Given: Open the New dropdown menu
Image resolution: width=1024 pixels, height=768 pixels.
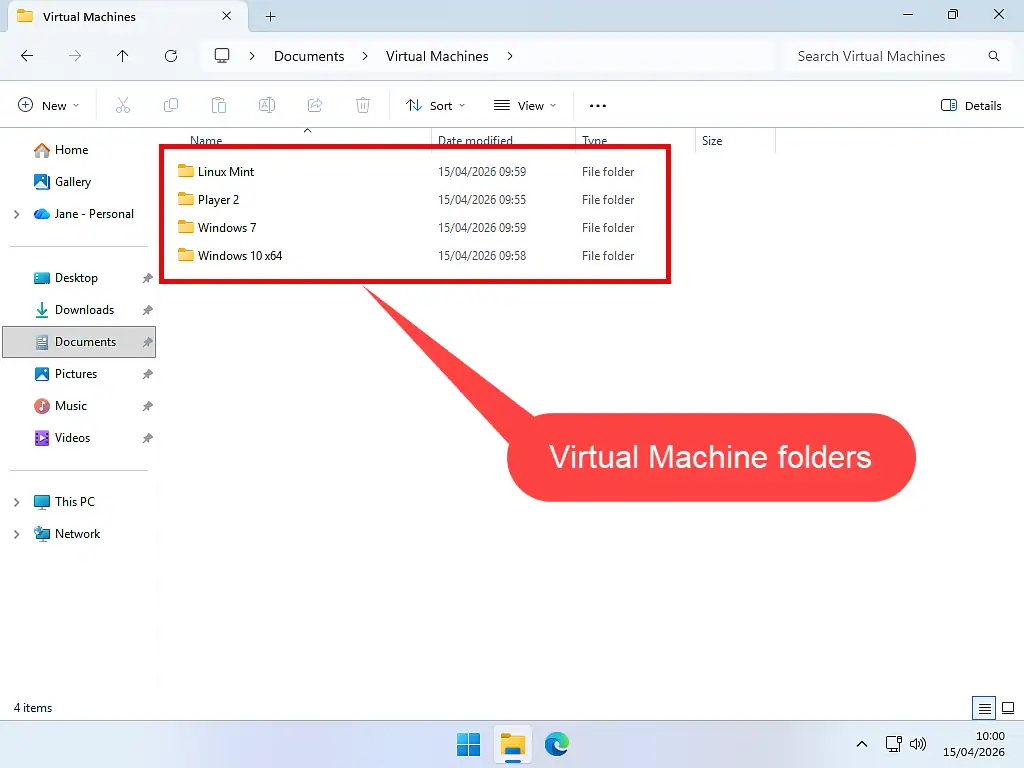Looking at the screenshot, I should pyautogui.click(x=47, y=105).
